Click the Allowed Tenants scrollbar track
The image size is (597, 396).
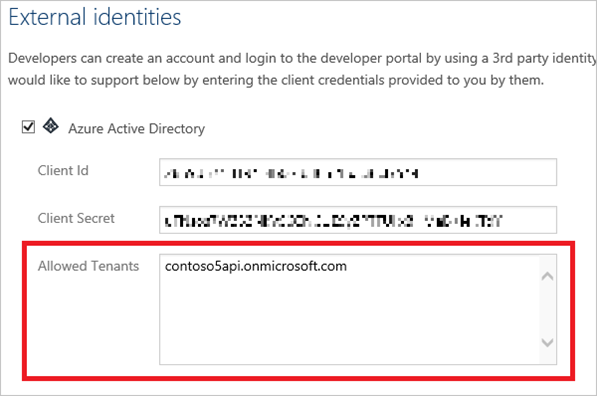pos(548,309)
